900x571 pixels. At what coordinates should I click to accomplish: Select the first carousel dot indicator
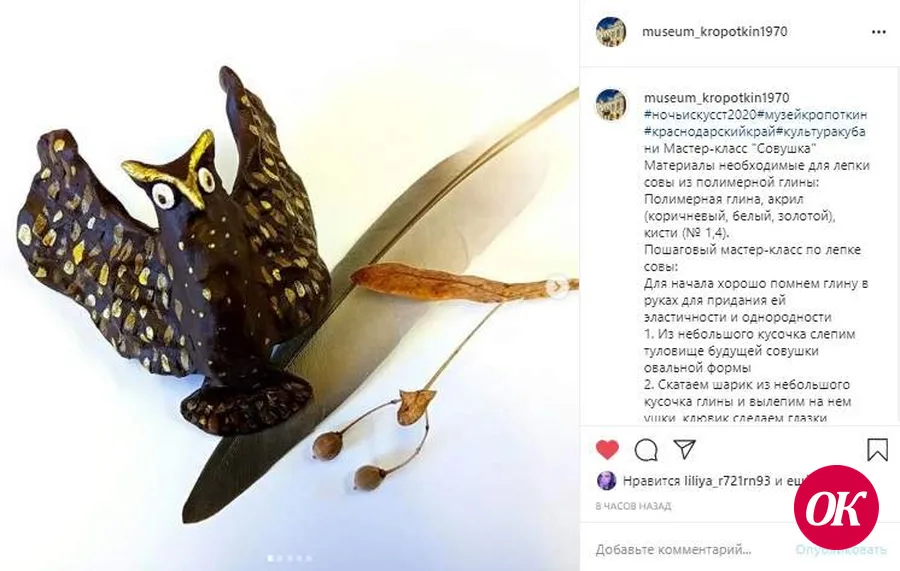(x=270, y=558)
